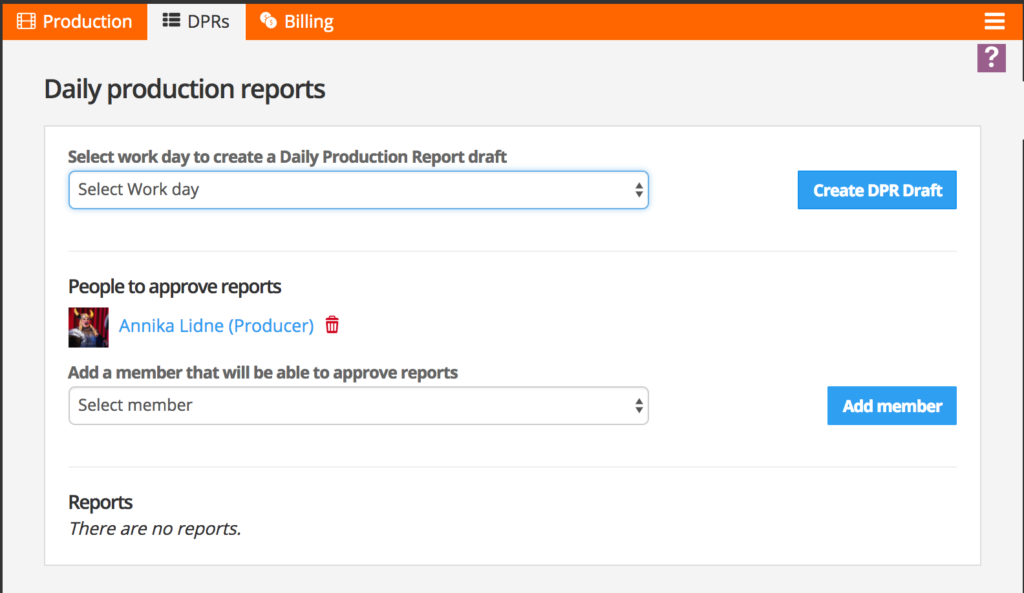Click the Daily production reports heading
The image size is (1024, 593).
(184, 89)
